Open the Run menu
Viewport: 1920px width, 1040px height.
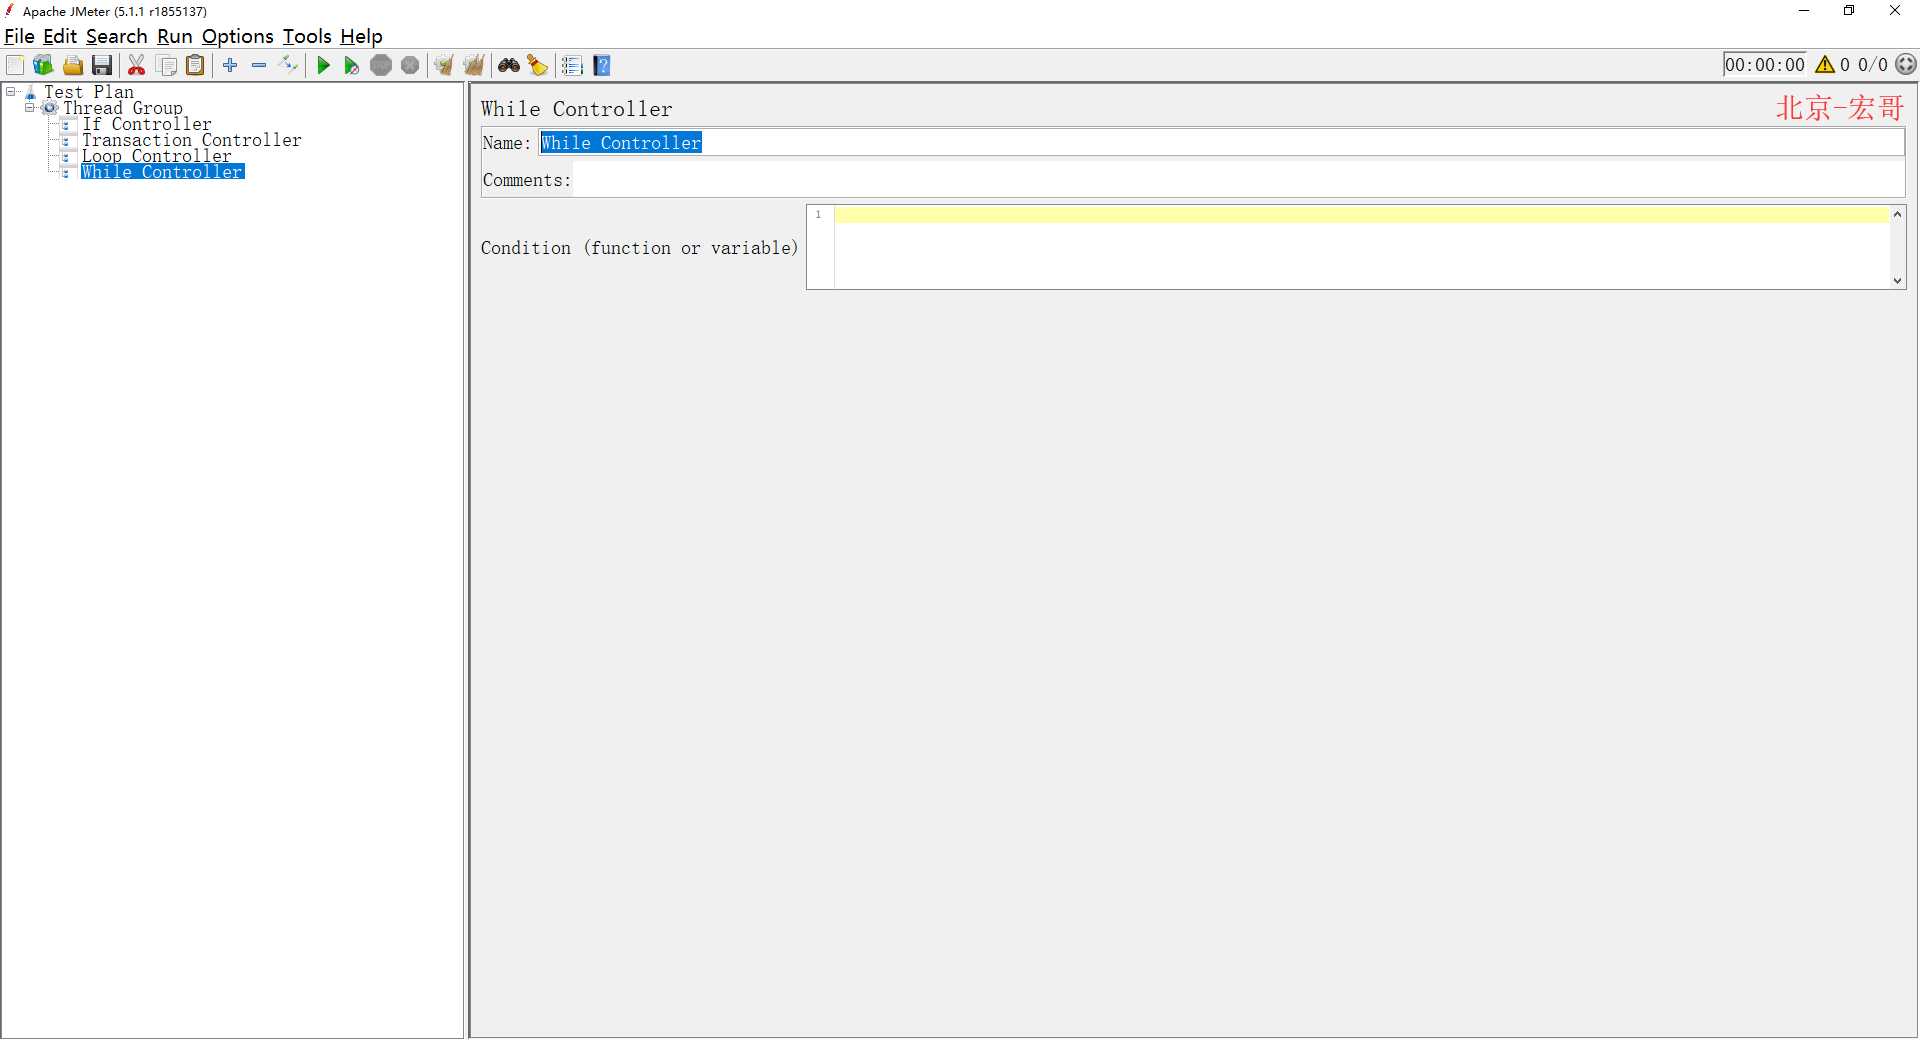174,36
